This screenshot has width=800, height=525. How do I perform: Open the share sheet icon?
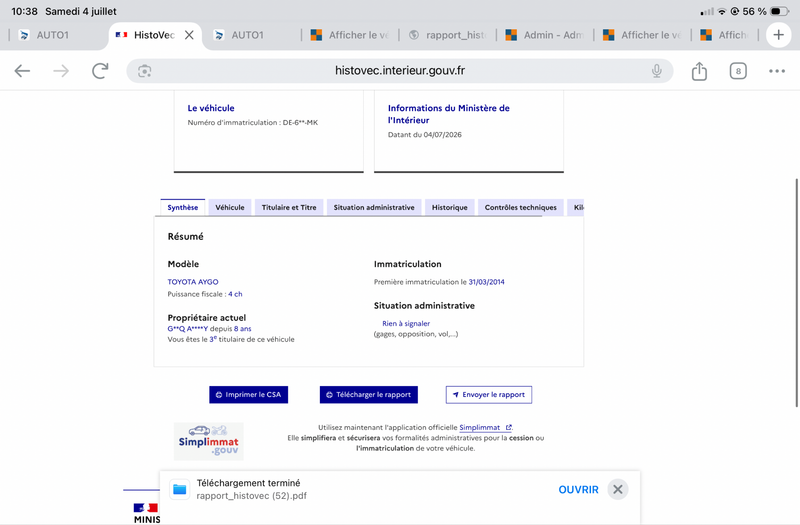699,71
